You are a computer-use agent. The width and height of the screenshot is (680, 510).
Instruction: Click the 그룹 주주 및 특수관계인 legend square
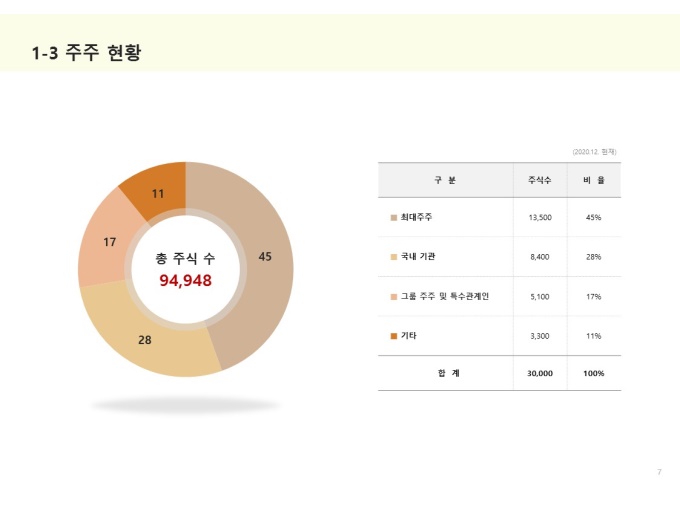tap(394, 297)
